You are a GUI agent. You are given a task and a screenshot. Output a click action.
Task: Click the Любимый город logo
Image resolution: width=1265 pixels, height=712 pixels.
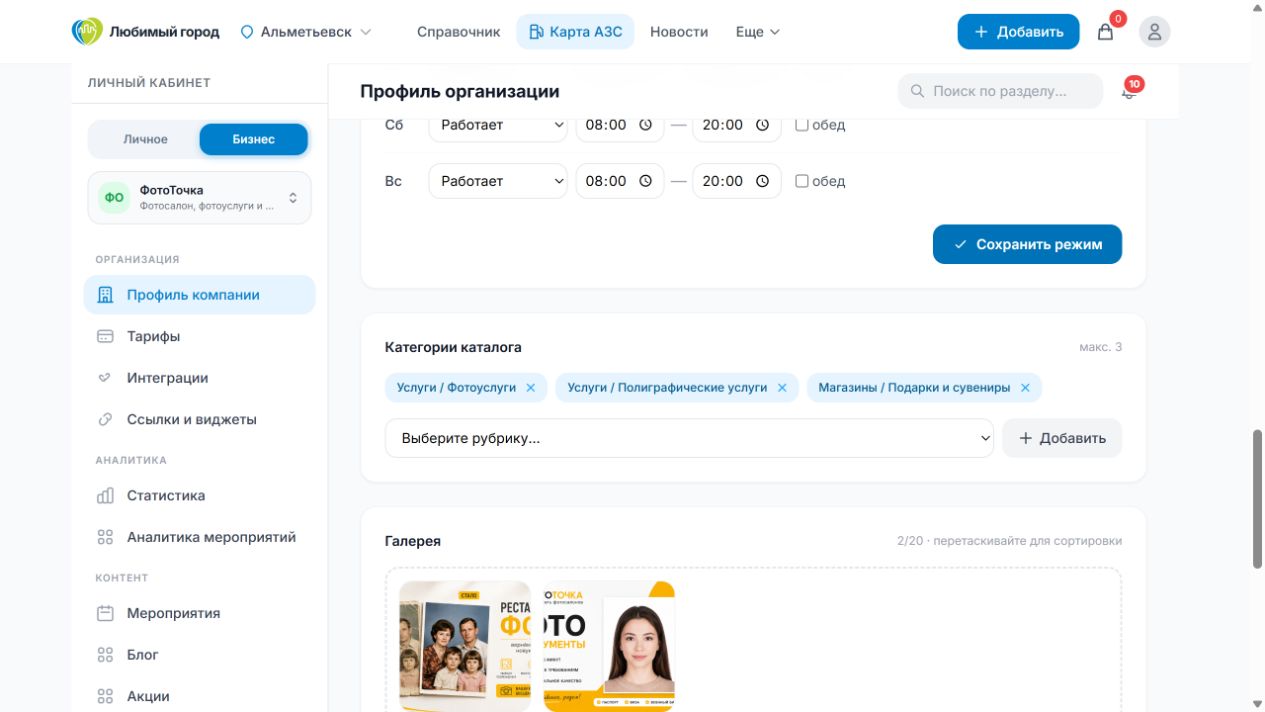click(146, 31)
